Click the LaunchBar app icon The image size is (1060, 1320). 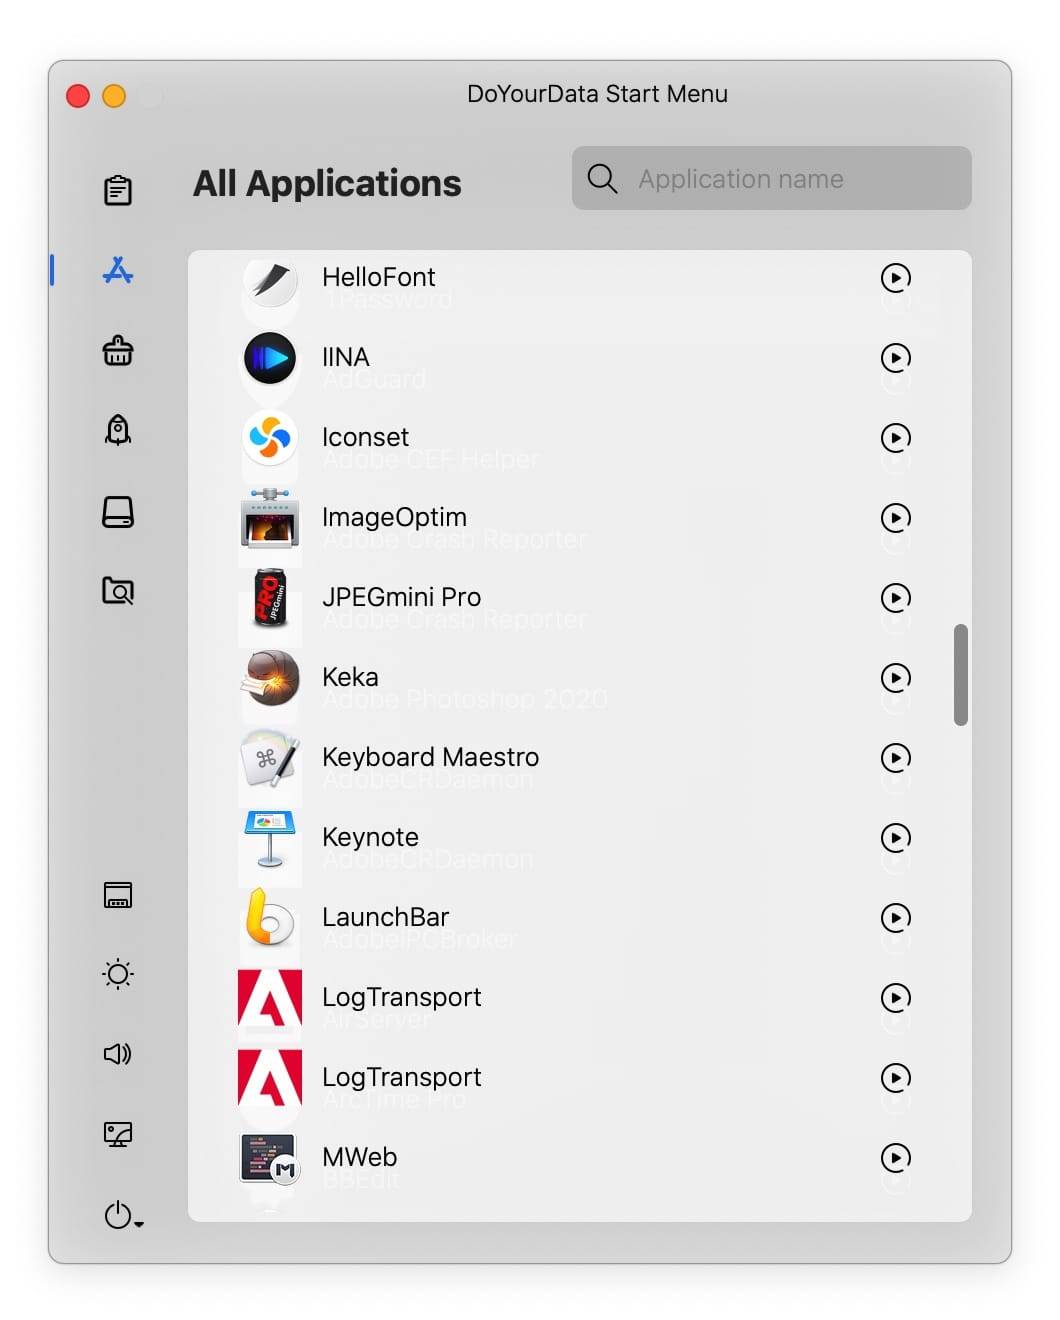tap(270, 918)
